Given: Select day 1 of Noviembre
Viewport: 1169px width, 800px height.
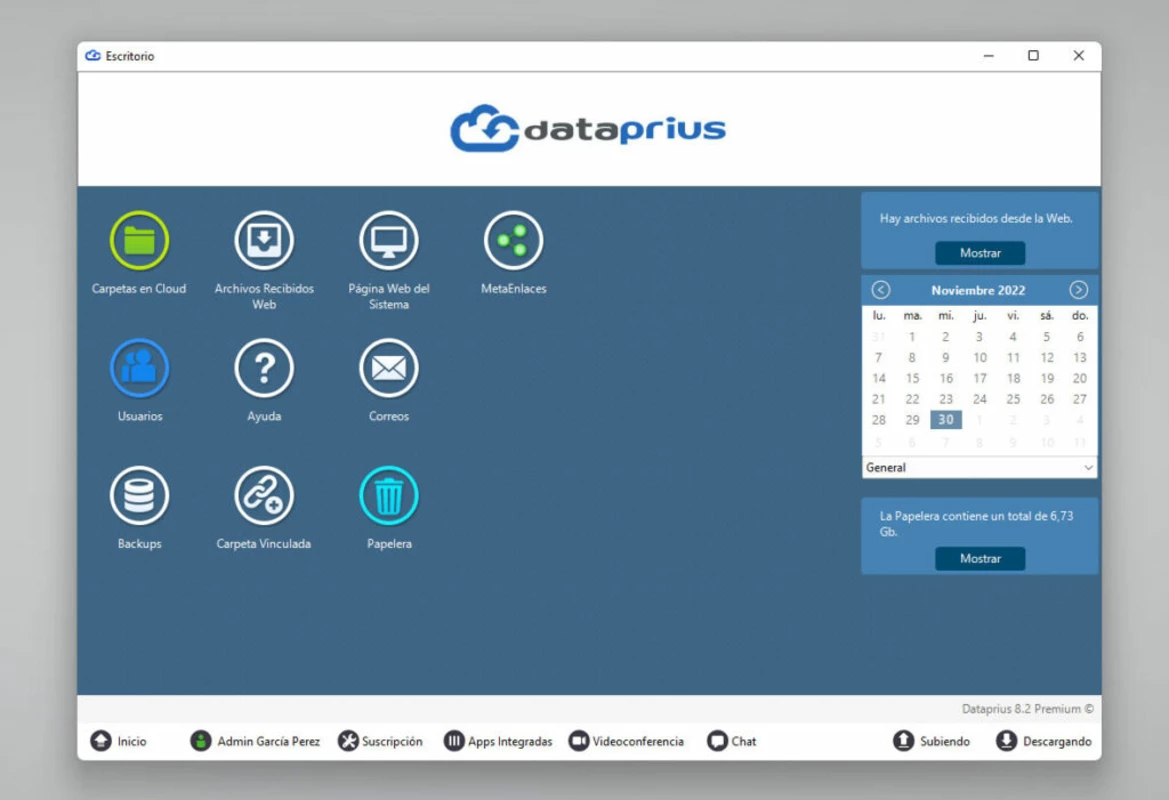Looking at the screenshot, I should point(913,336).
